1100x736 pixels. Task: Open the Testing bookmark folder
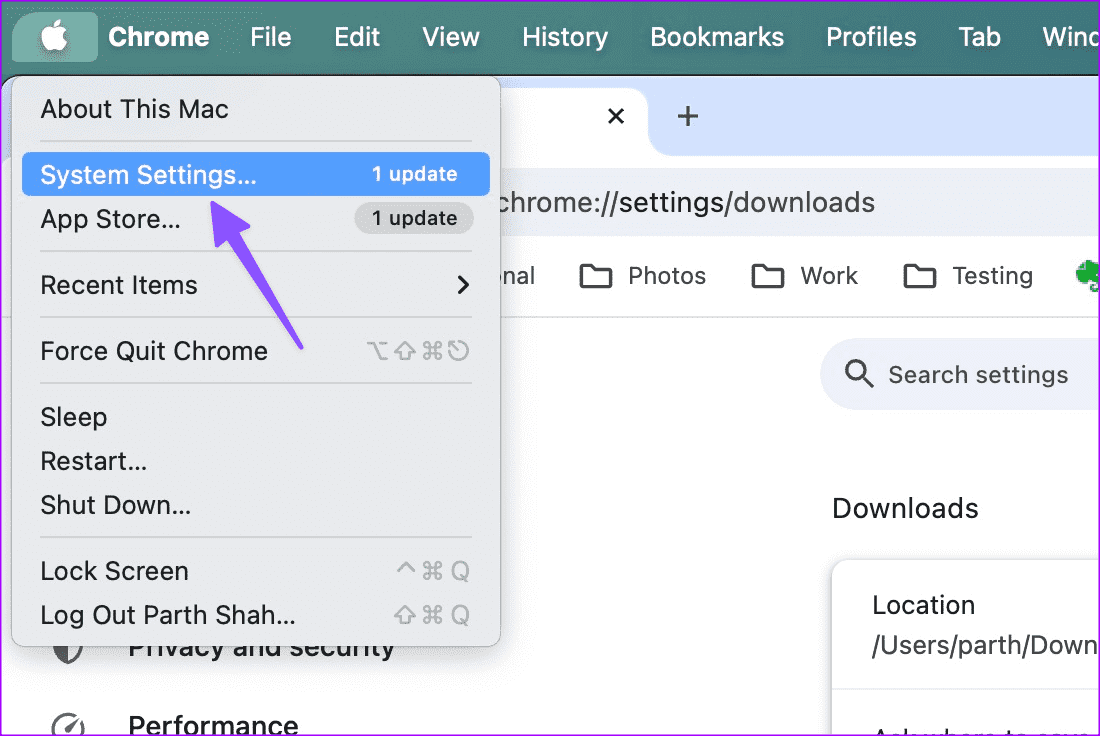coord(968,276)
